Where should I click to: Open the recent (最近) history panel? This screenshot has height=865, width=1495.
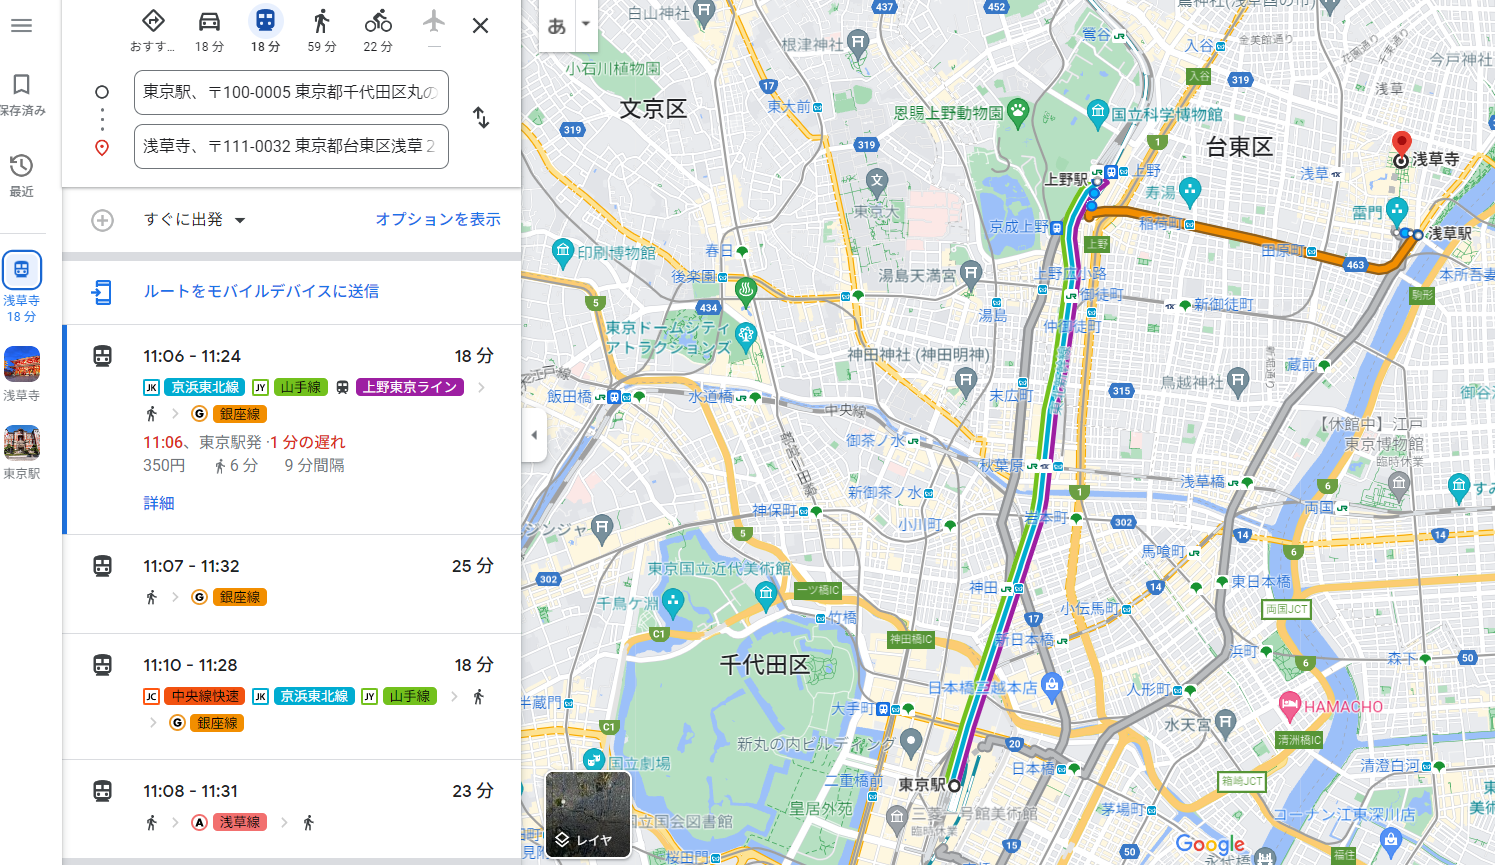21,175
